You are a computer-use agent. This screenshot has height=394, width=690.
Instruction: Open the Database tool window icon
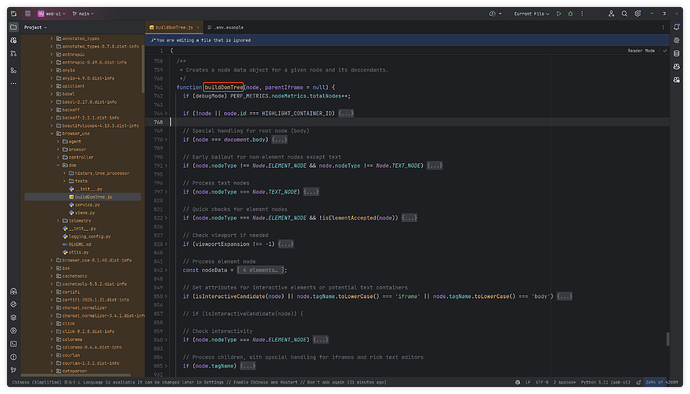click(676, 54)
